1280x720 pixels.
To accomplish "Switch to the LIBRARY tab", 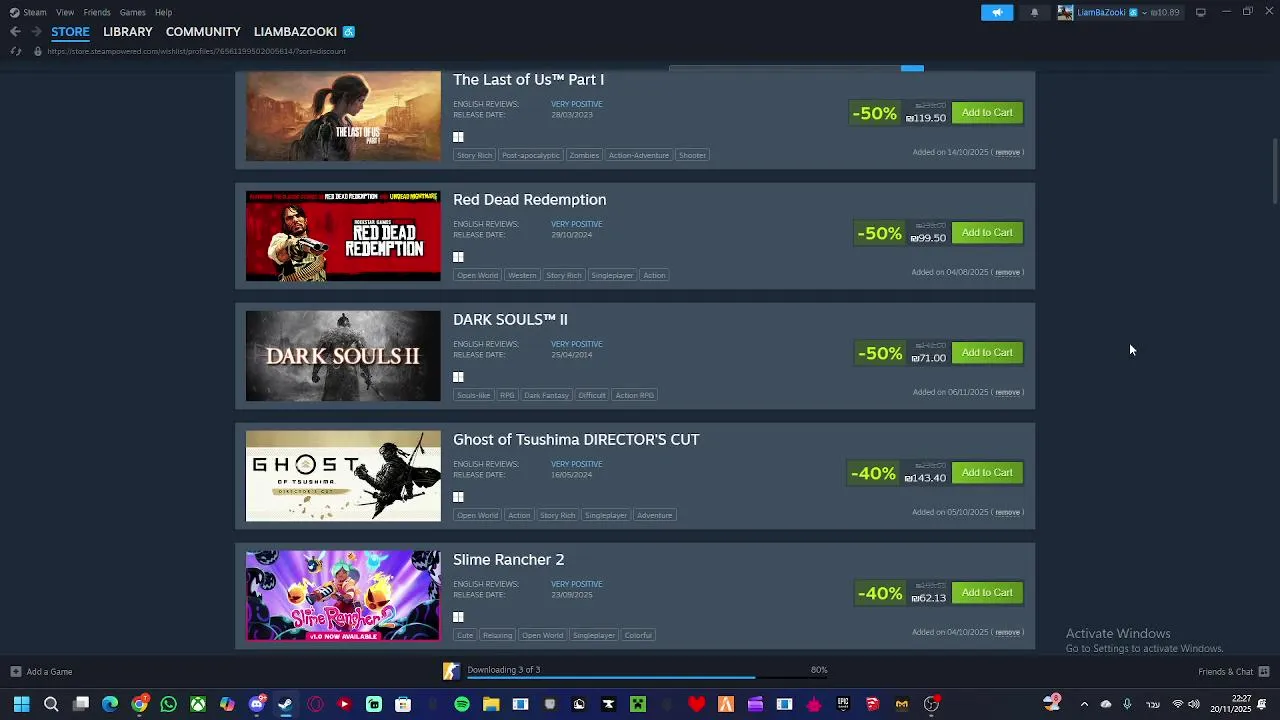I will (127, 32).
